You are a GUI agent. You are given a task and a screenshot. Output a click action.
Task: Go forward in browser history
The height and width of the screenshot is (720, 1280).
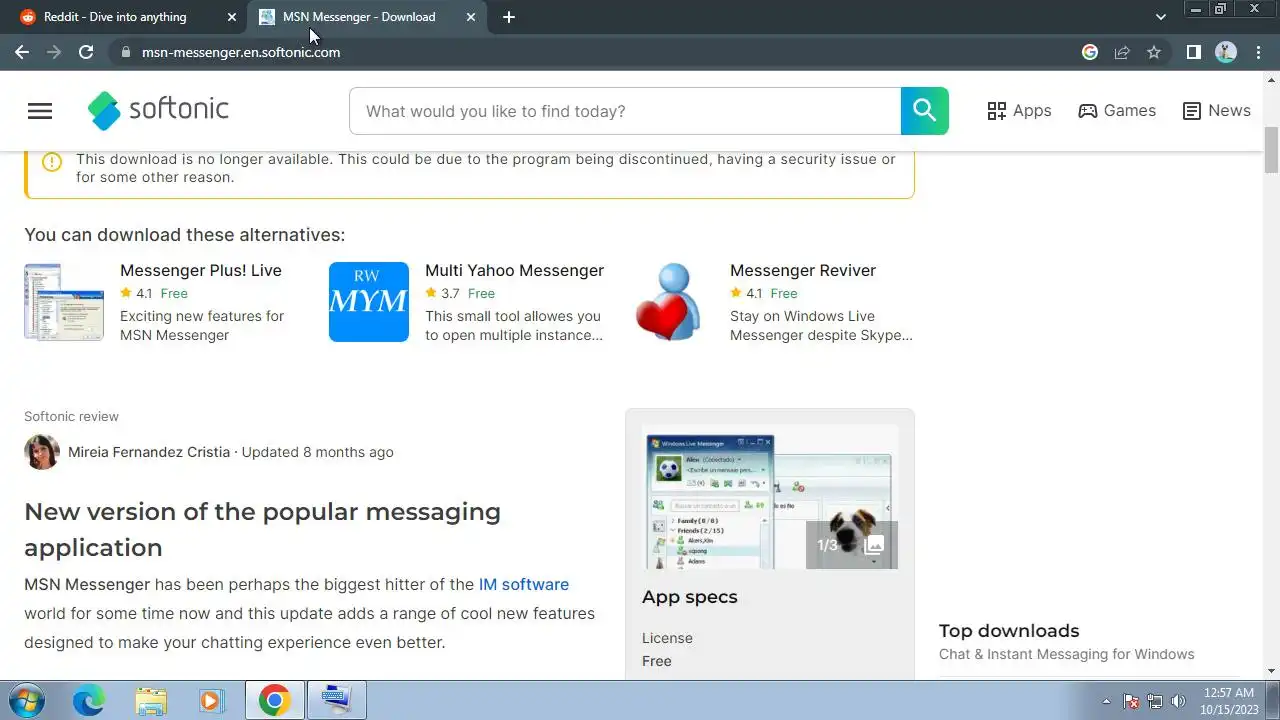[54, 52]
